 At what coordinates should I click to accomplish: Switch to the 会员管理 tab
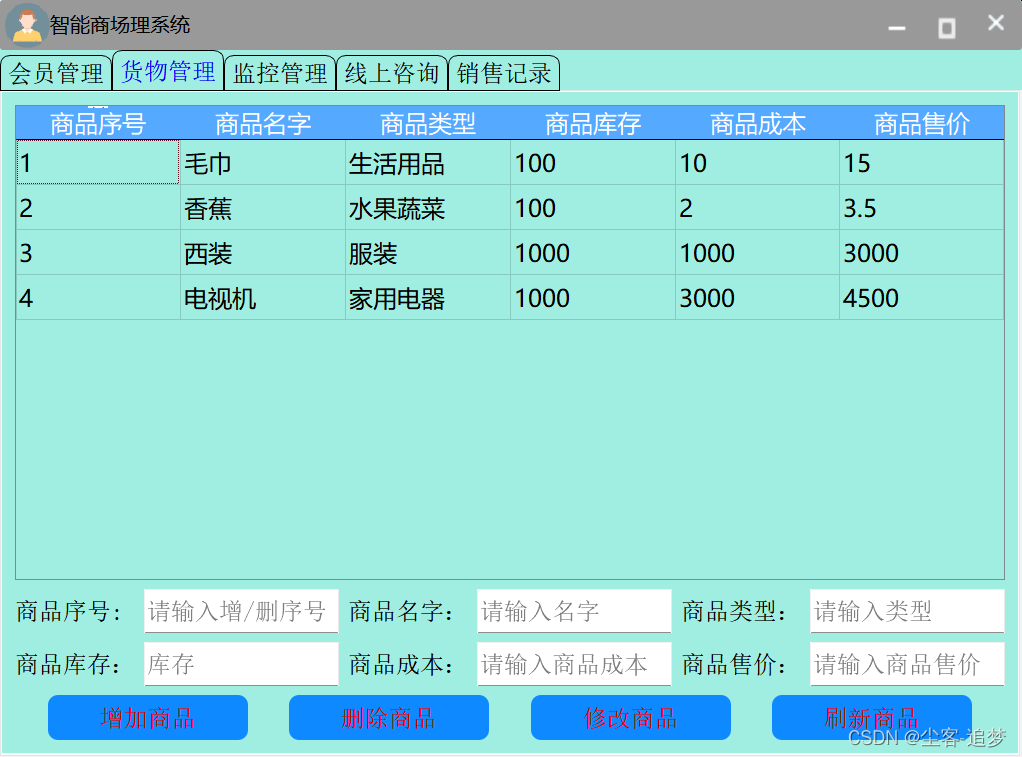tap(56, 73)
